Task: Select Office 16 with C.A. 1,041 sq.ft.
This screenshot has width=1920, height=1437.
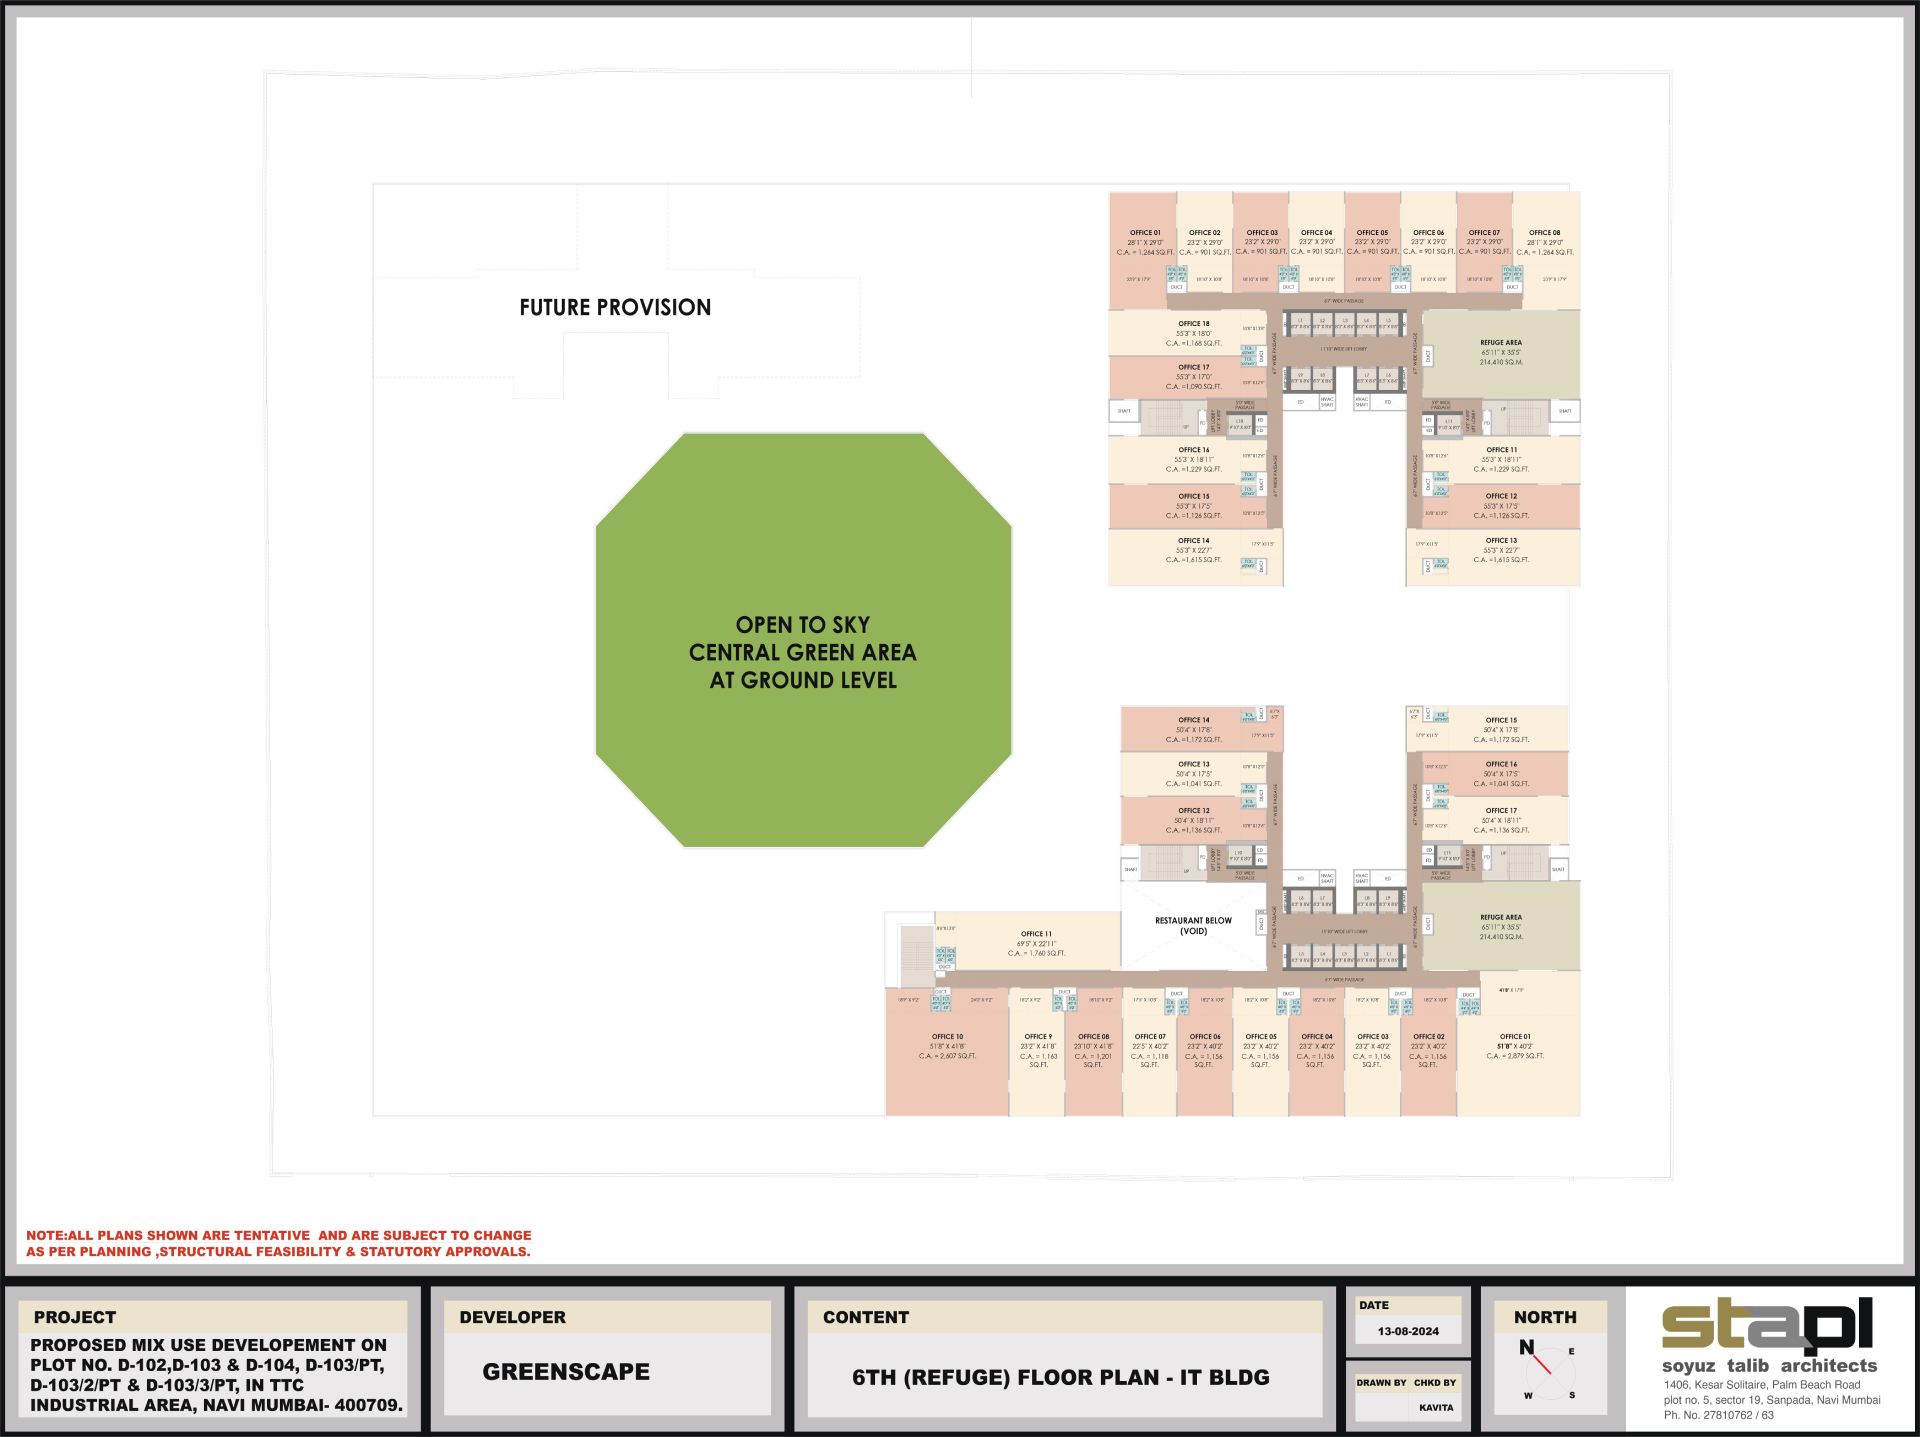Action: (1495, 774)
